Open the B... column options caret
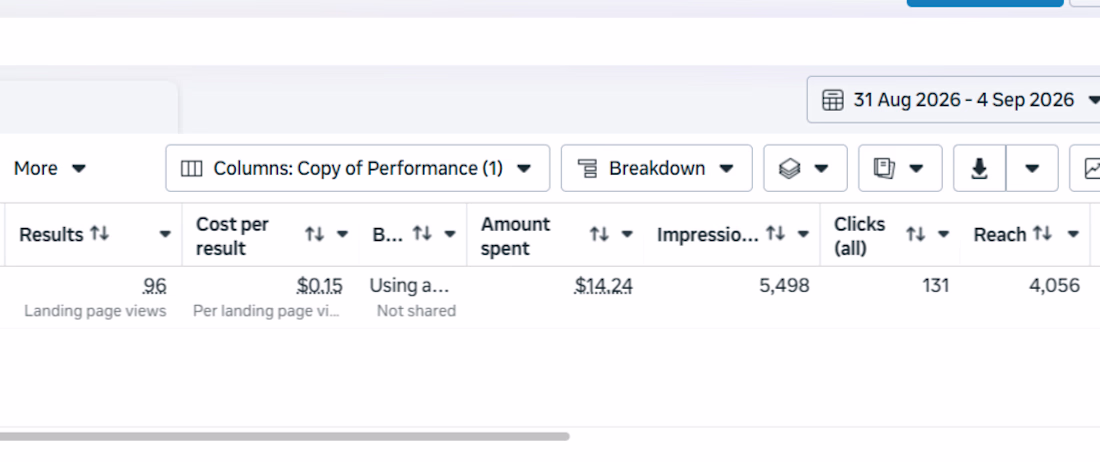1100x462 pixels. pyautogui.click(x=450, y=234)
